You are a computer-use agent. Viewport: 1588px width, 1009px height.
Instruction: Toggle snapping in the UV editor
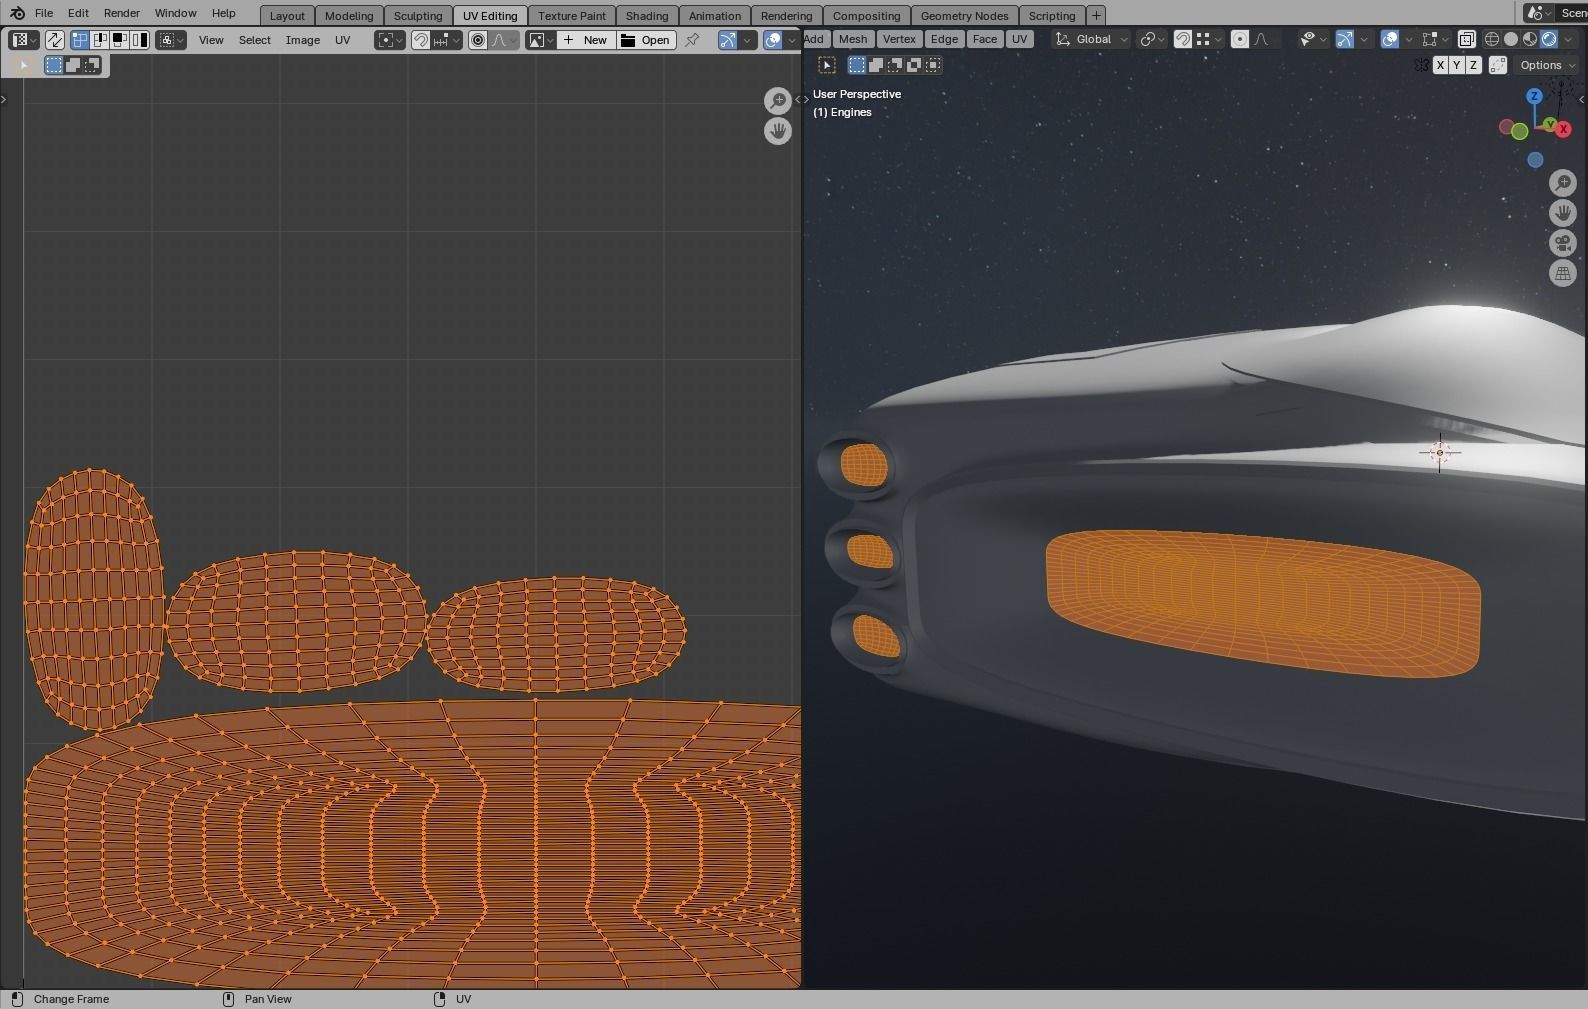click(421, 40)
